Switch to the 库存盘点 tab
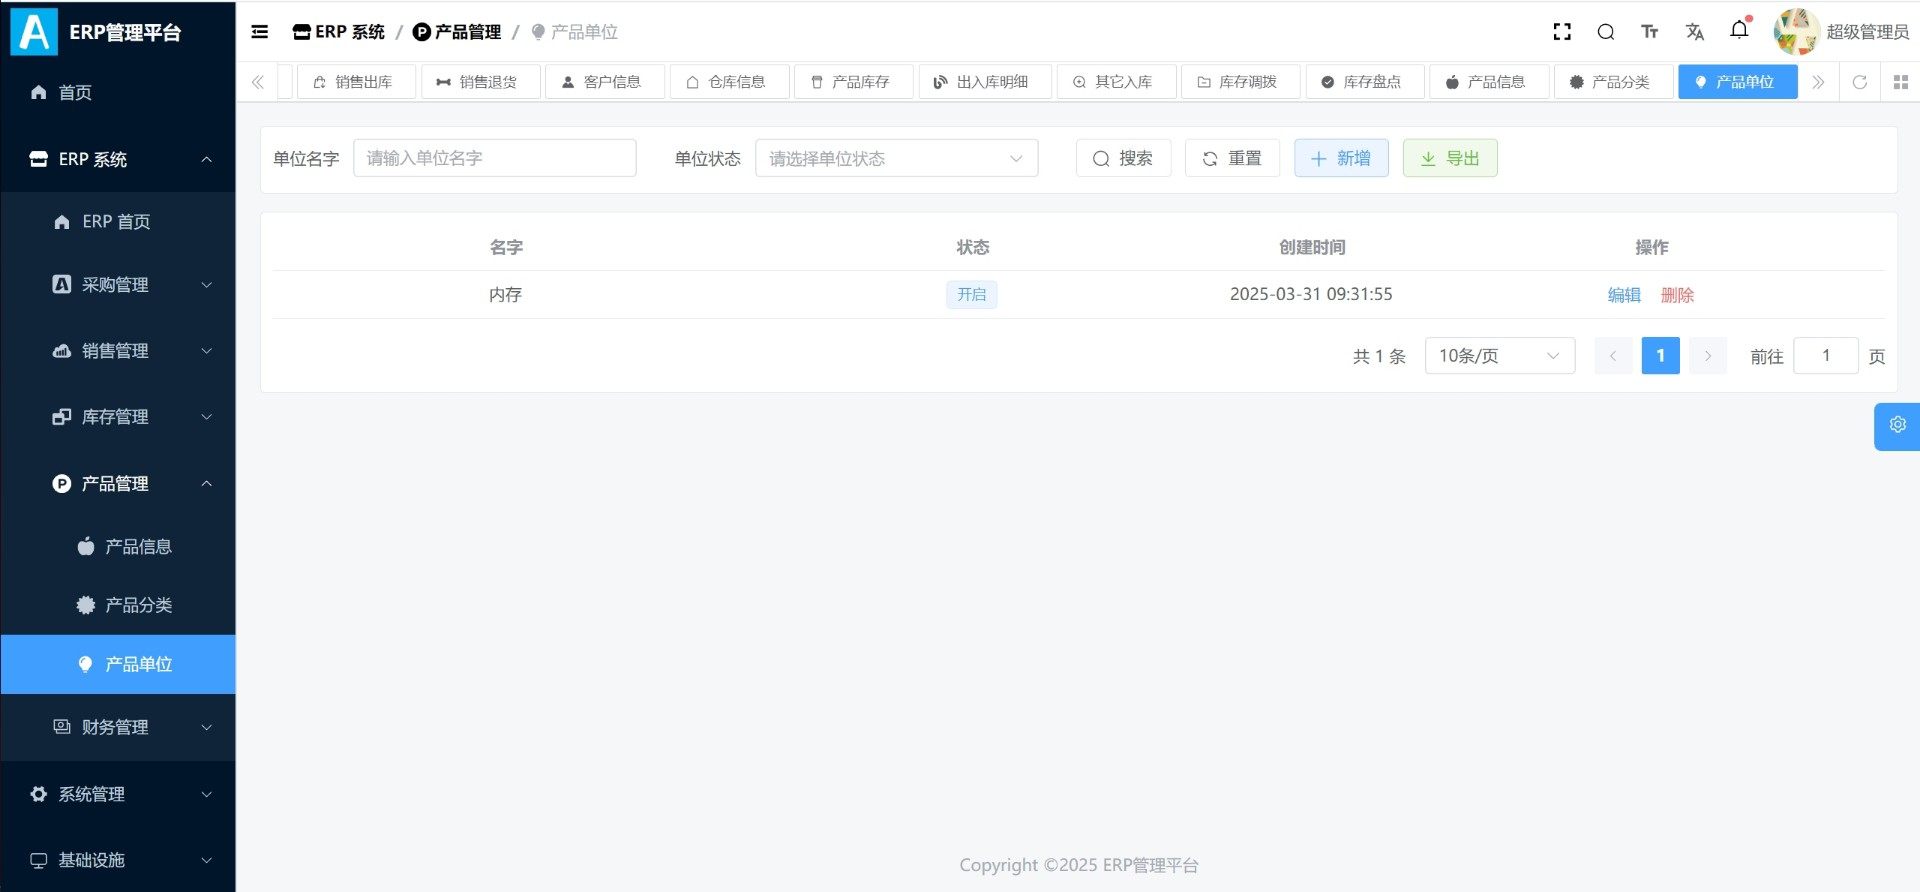This screenshot has width=1920, height=892. (x=1365, y=82)
